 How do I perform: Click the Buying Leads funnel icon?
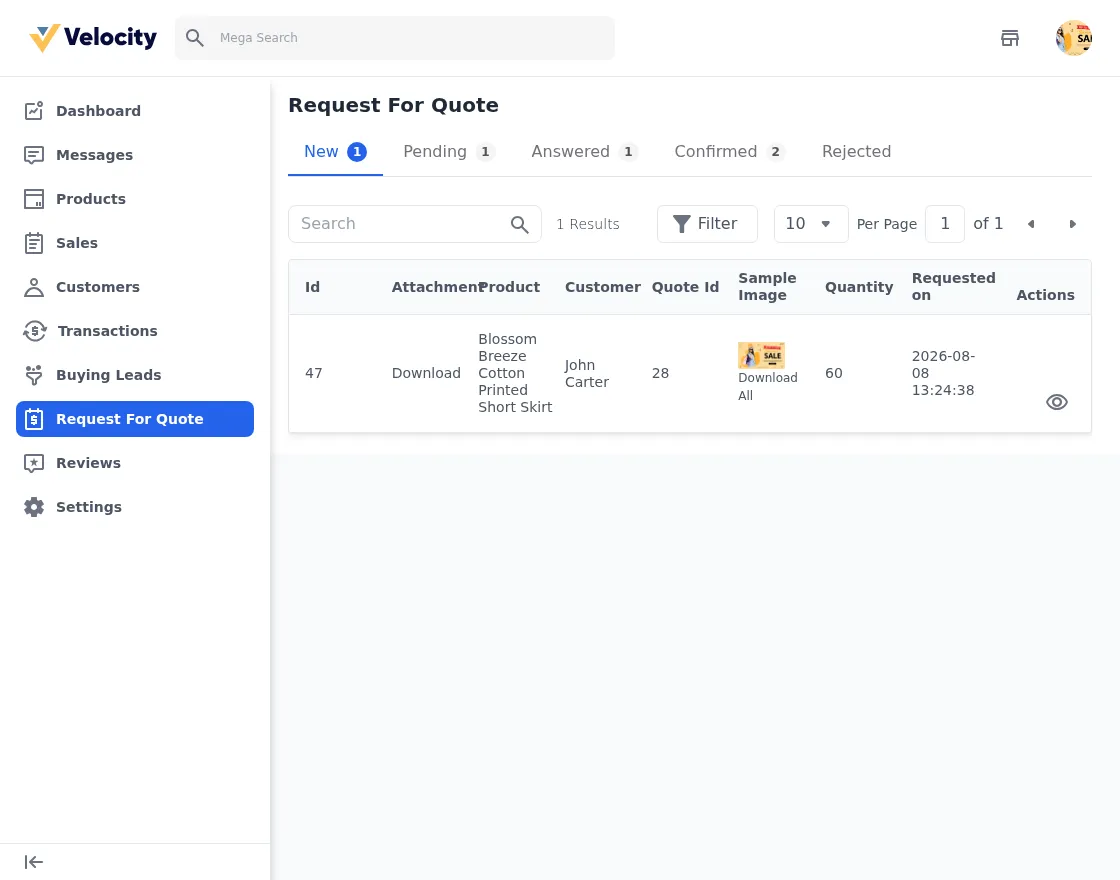pos(34,375)
